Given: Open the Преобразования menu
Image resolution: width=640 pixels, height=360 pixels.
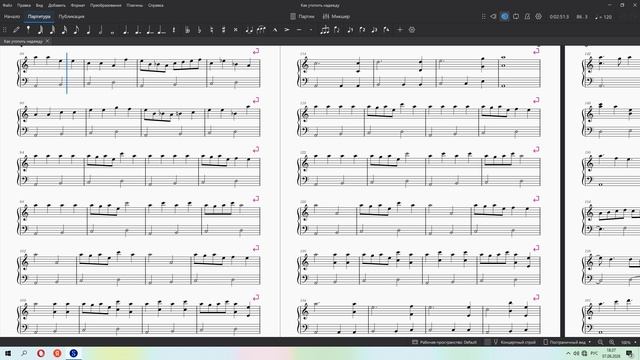Looking at the screenshot, I should click(106, 5).
